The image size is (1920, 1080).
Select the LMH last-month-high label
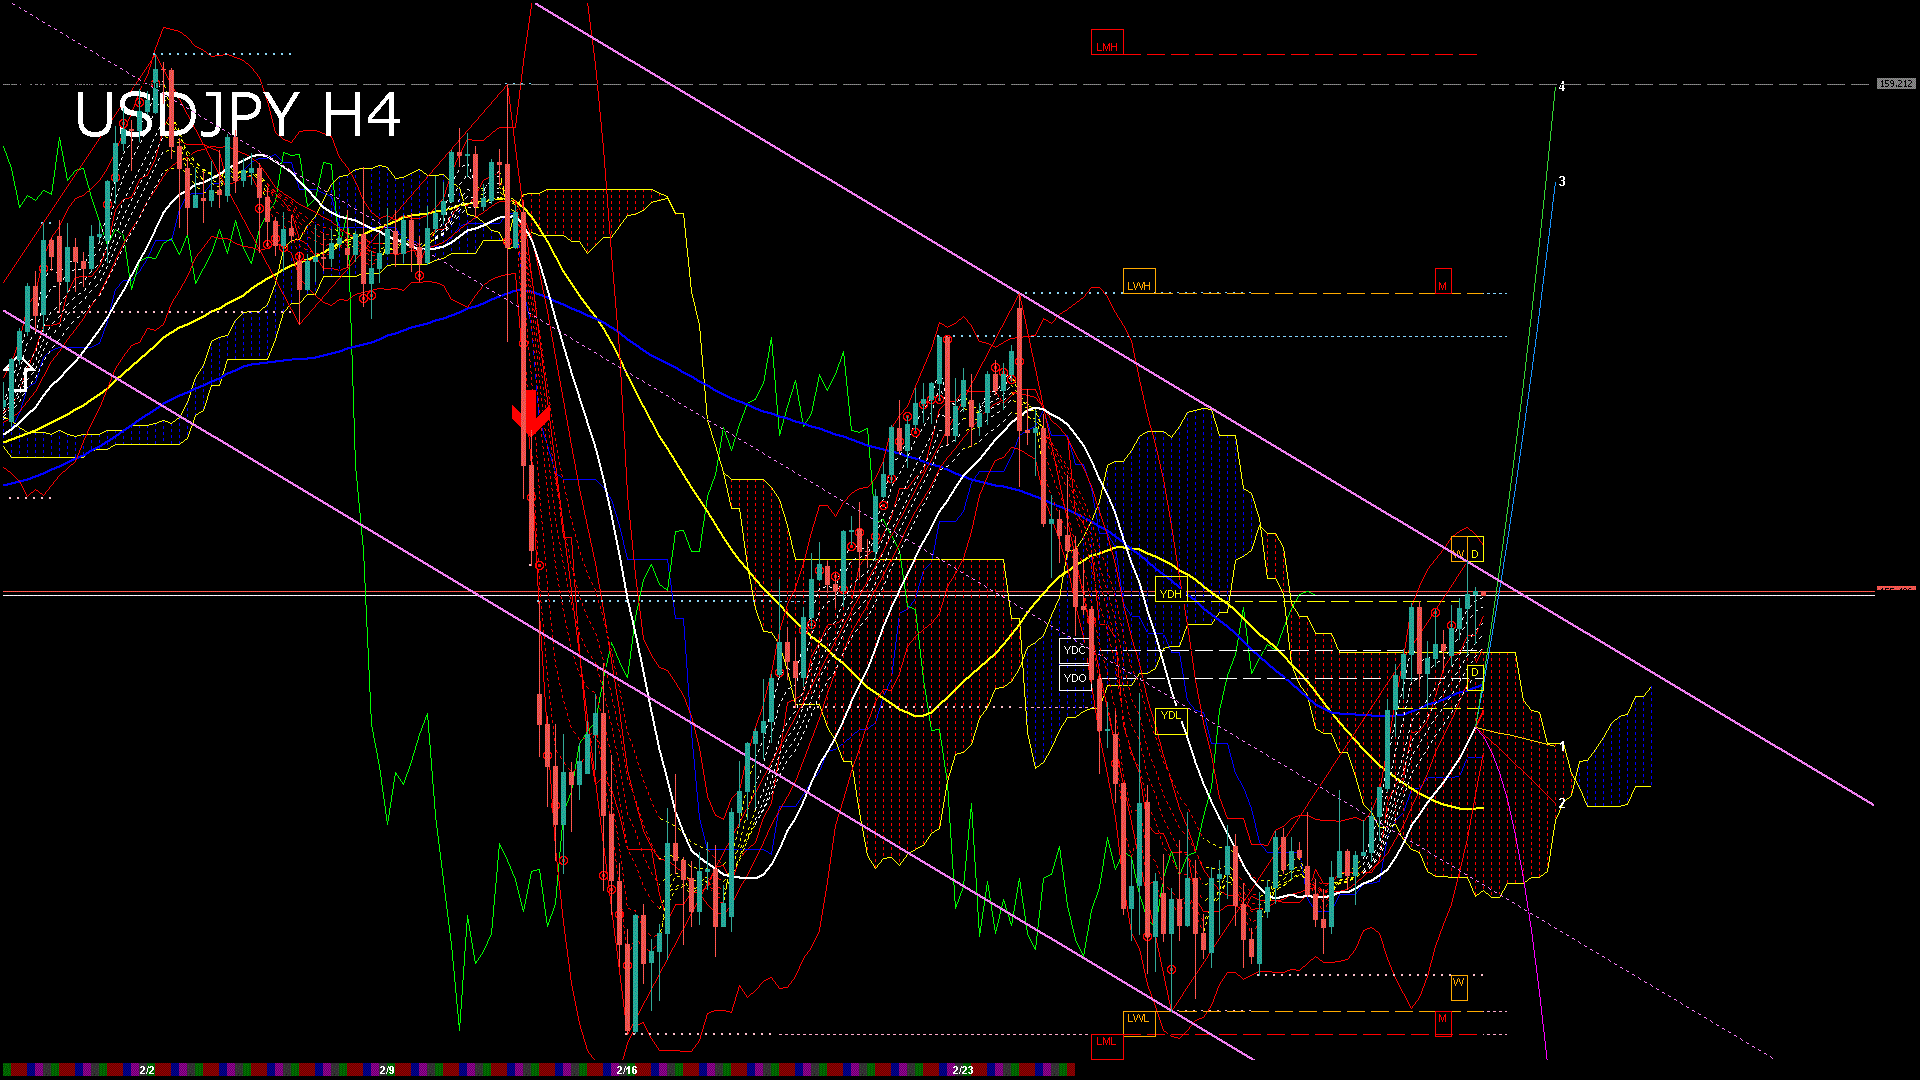coord(1105,43)
